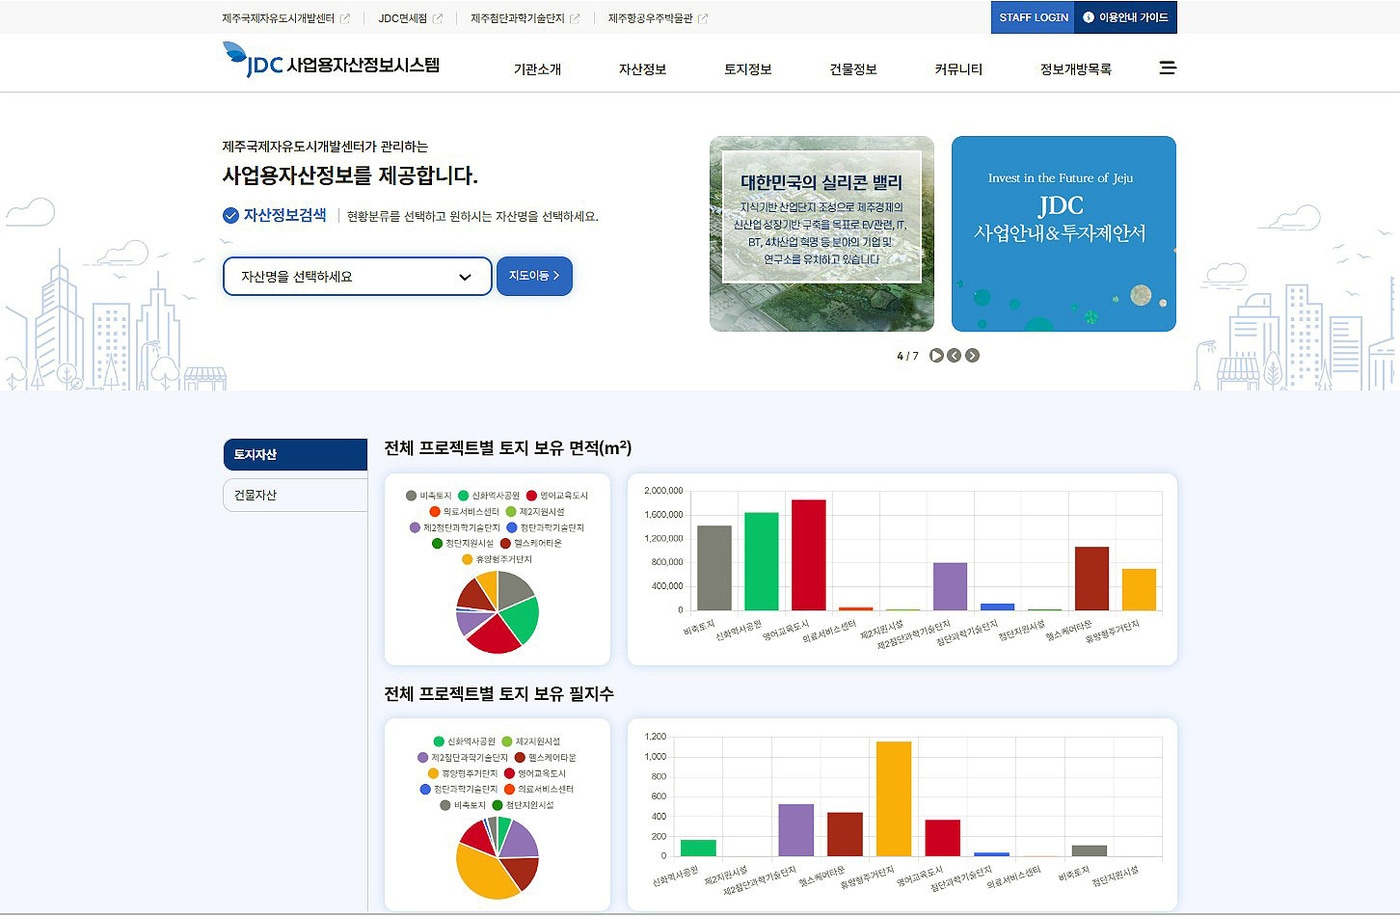Select the 토지자산 toggle tab
The height and width of the screenshot is (916, 1400).
click(294, 454)
